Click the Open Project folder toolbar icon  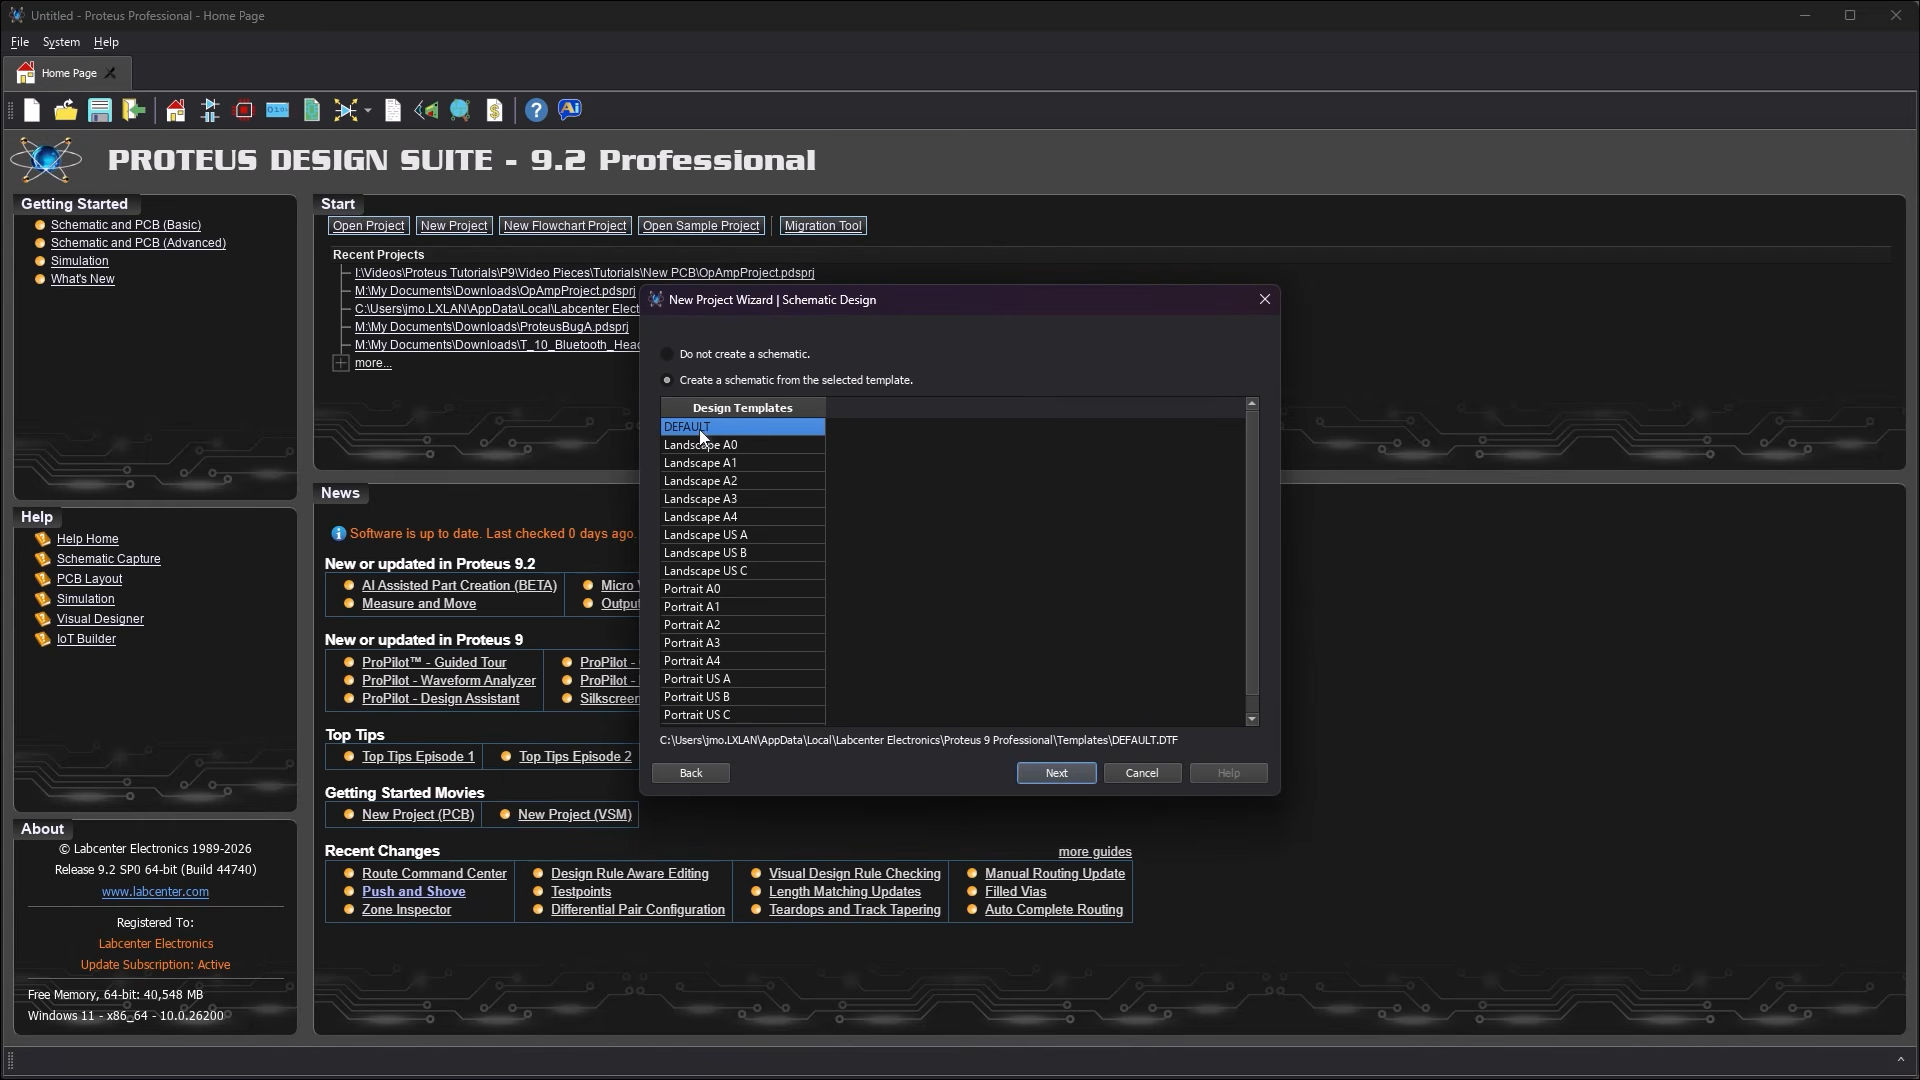pyautogui.click(x=66, y=110)
